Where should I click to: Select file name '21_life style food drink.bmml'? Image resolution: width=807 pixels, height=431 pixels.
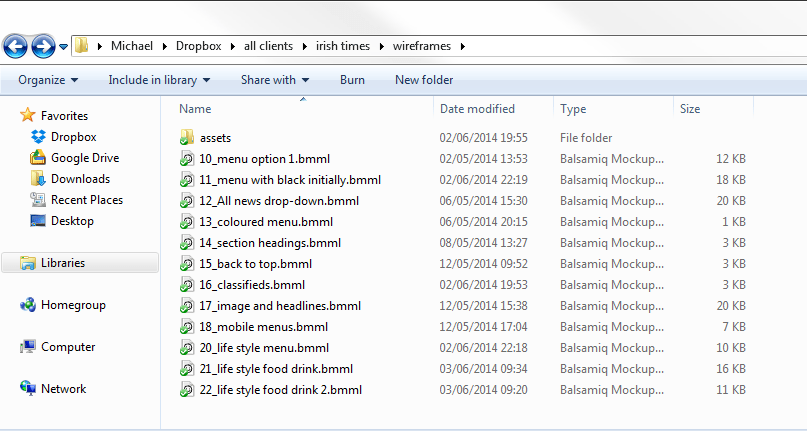[x=276, y=369]
